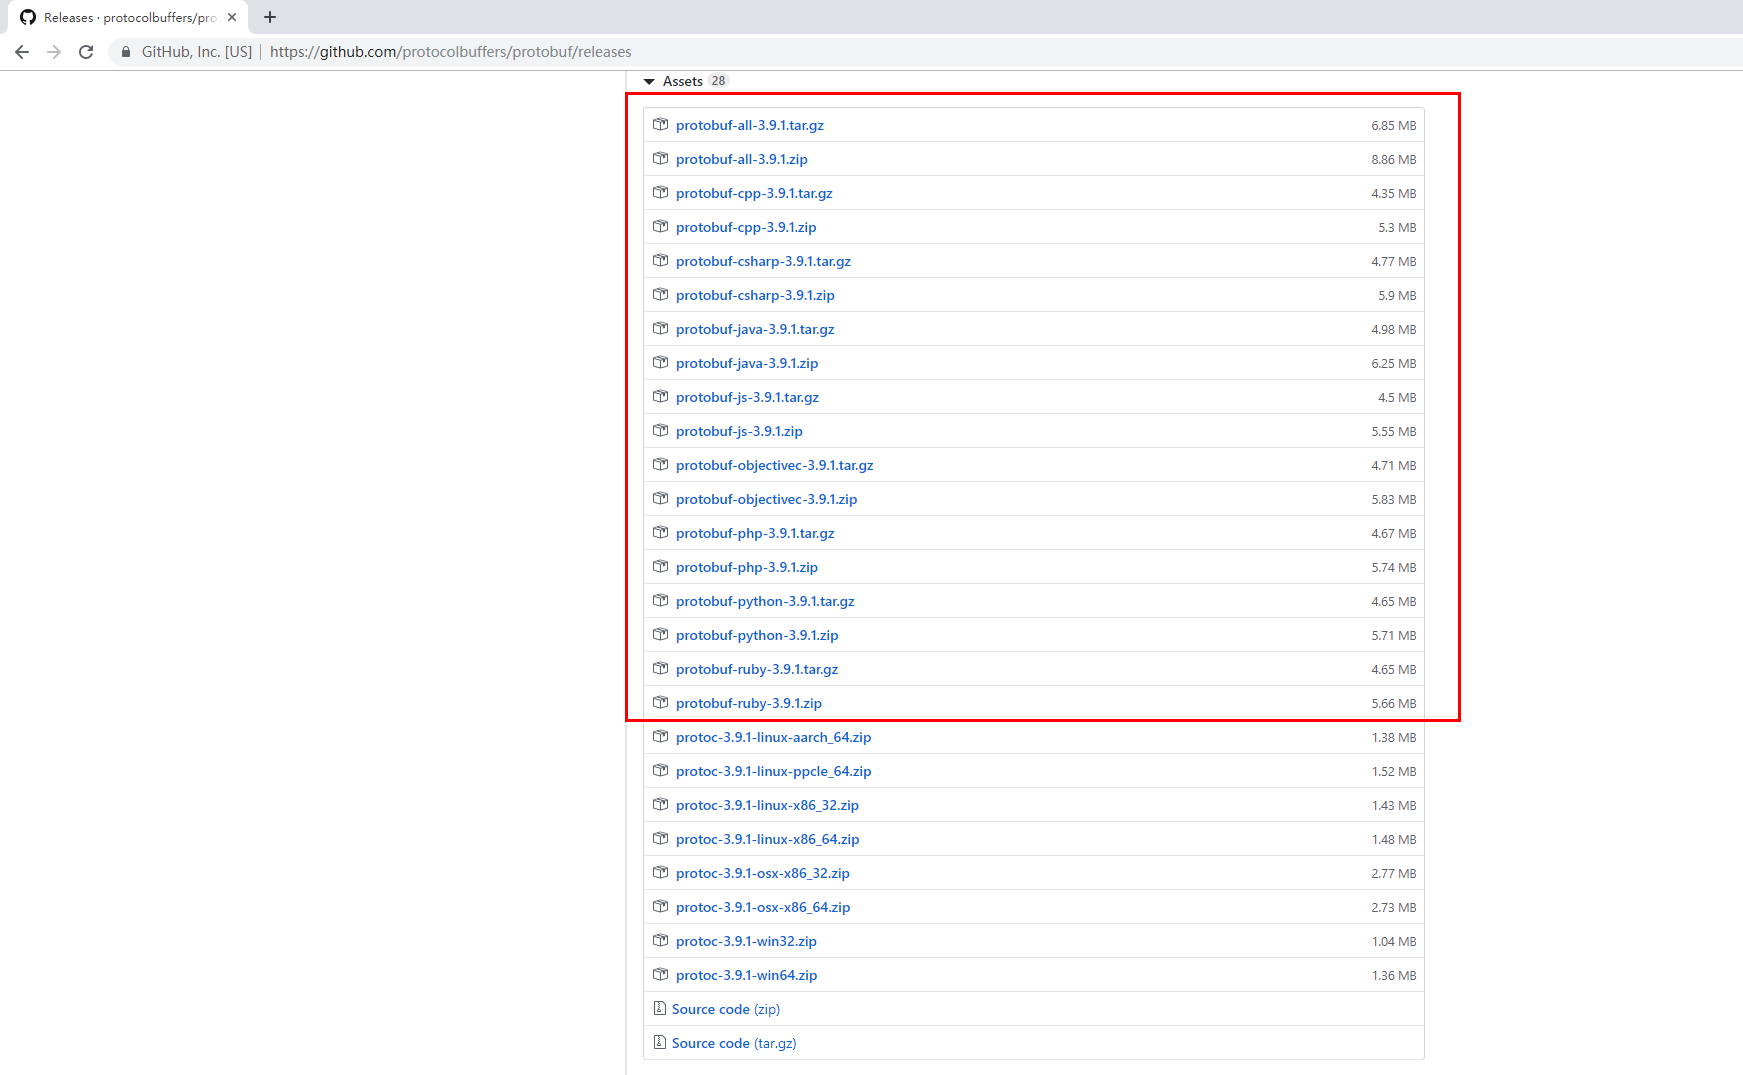Download Source code (zip)

[726, 1009]
